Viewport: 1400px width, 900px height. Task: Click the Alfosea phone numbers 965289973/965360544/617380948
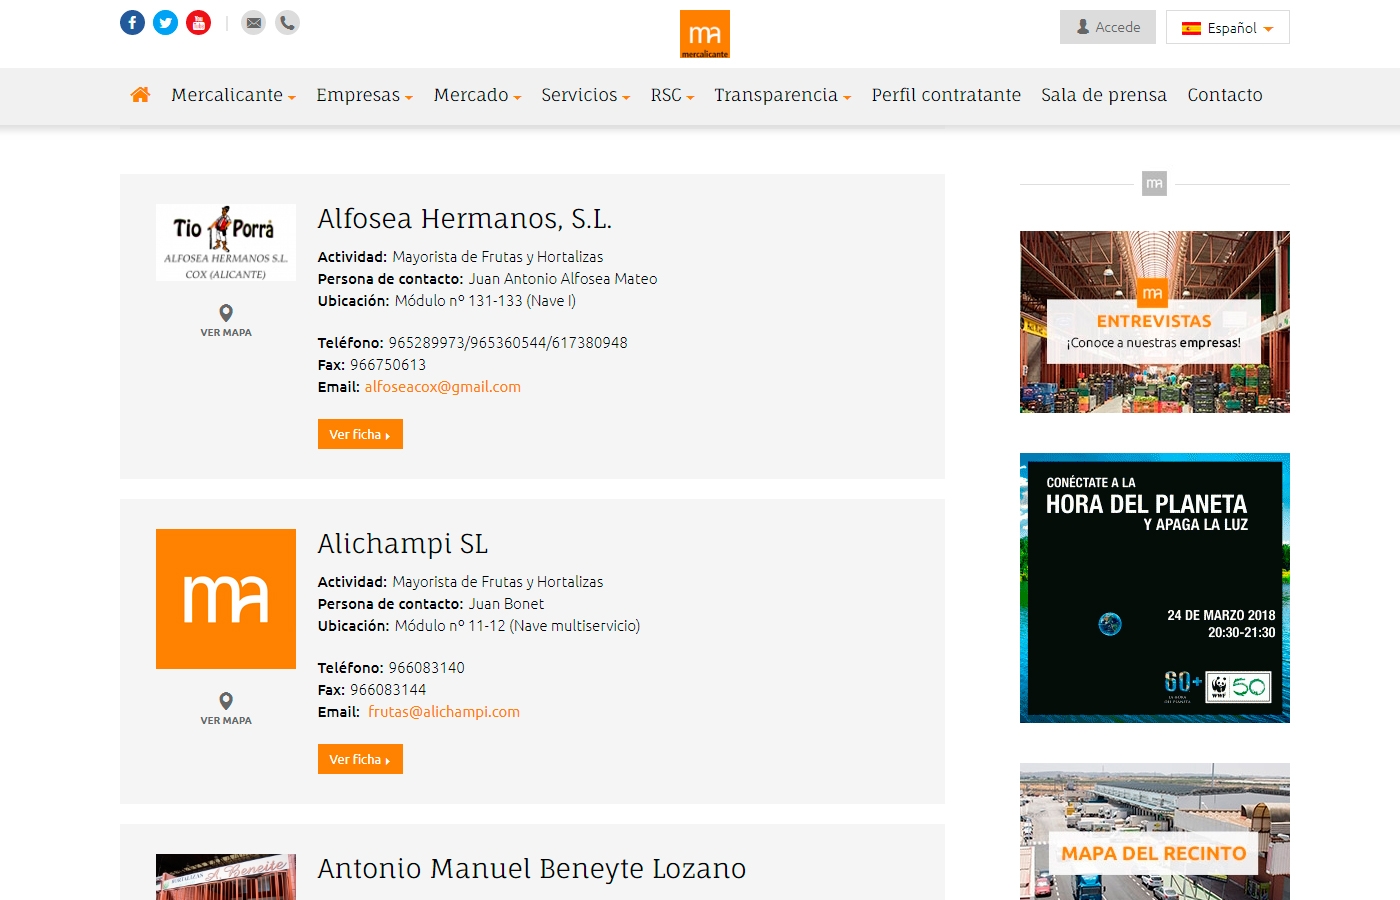(x=508, y=343)
